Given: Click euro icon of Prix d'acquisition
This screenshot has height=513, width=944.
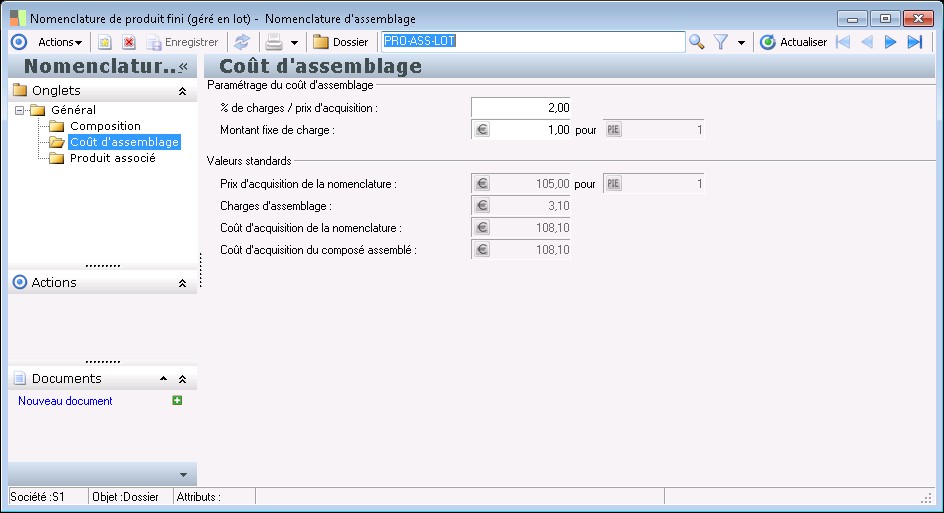Looking at the screenshot, I should tap(482, 184).
